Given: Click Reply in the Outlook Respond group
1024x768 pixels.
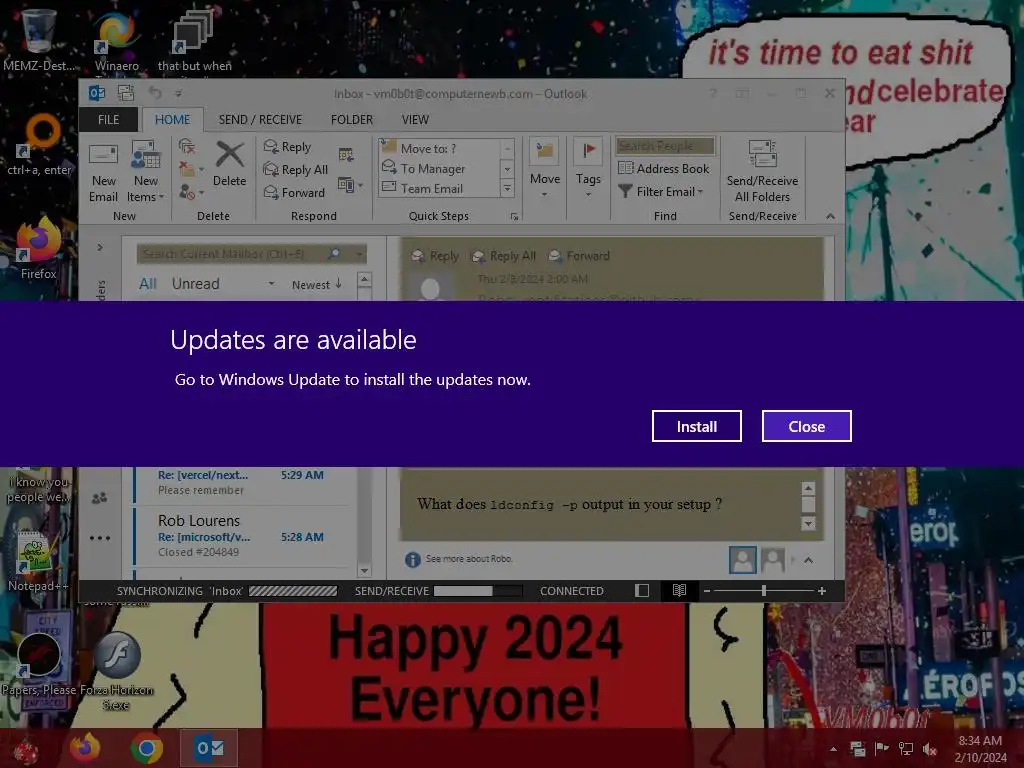Looking at the screenshot, I should (287, 147).
